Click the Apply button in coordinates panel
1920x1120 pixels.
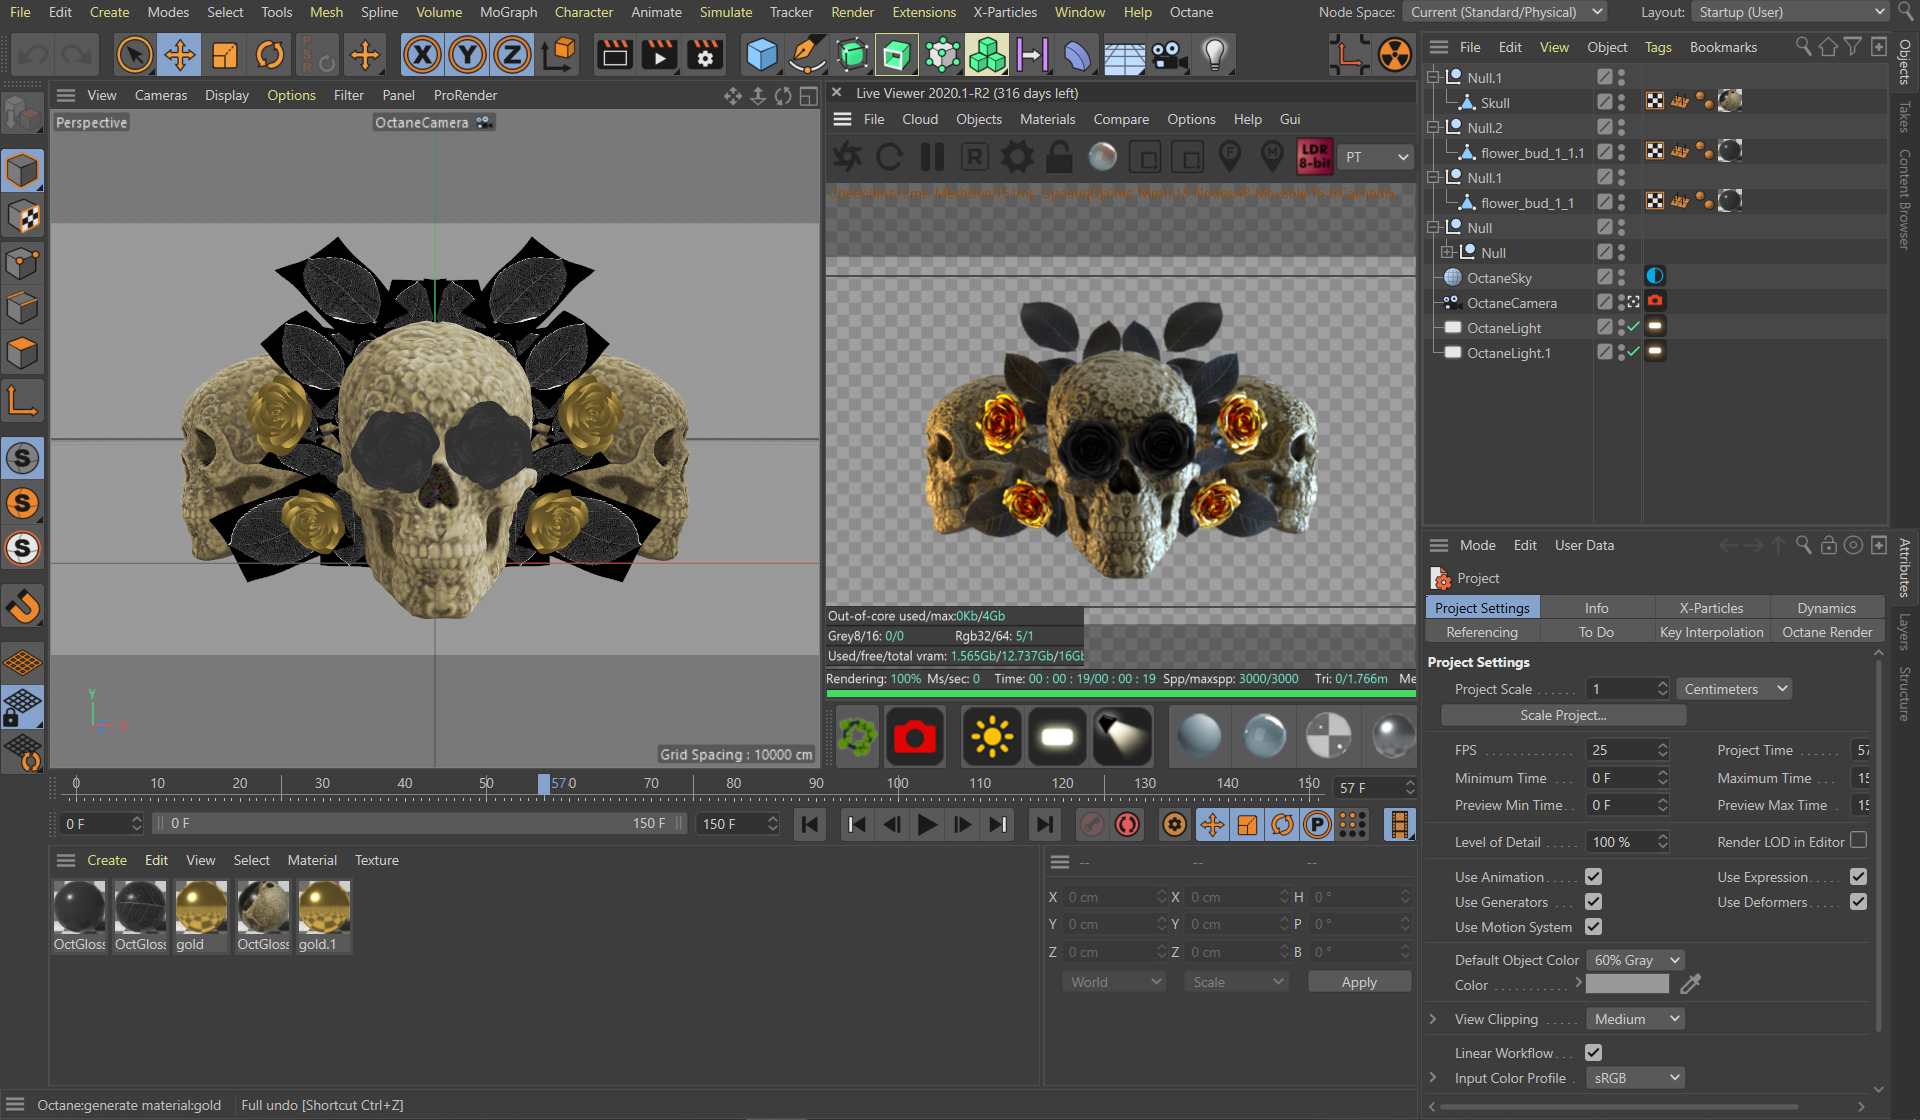(x=1358, y=982)
